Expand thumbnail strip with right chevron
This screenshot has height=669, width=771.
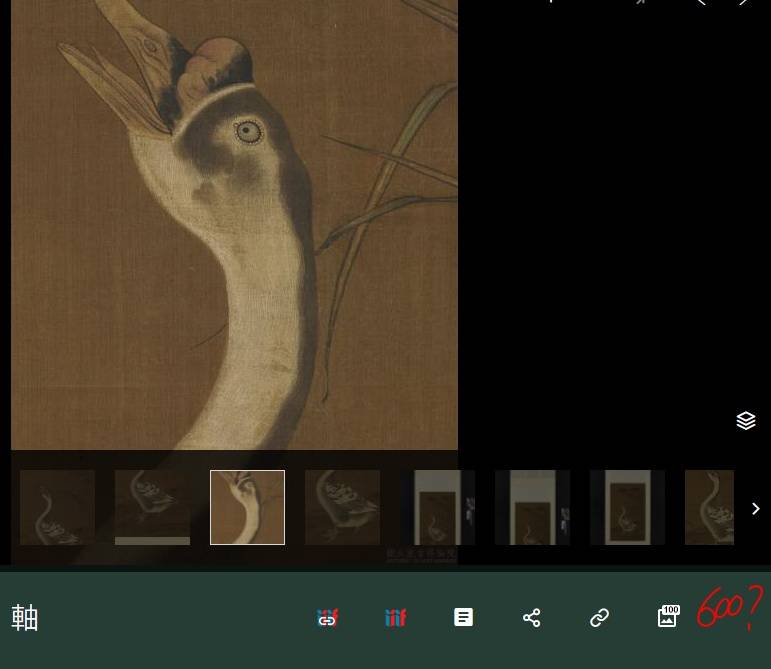[755, 509]
